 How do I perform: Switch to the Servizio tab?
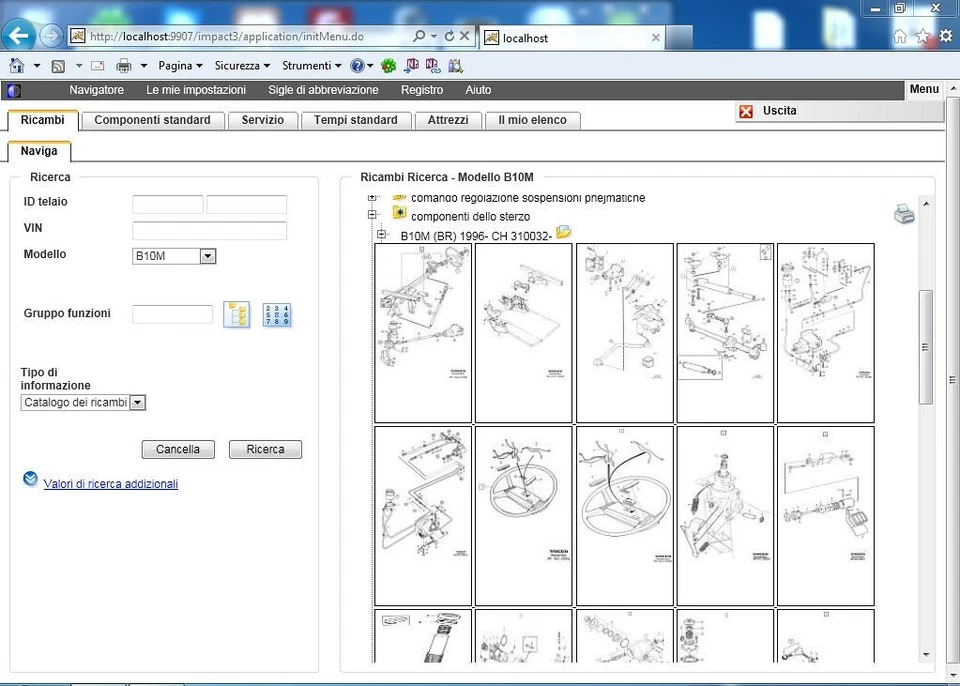pos(262,120)
